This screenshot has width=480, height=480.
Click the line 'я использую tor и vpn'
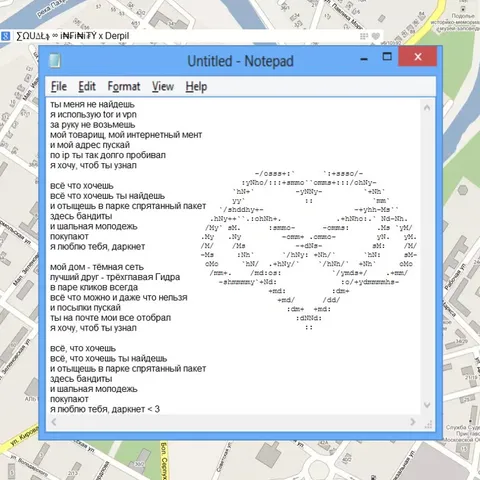point(93,114)
